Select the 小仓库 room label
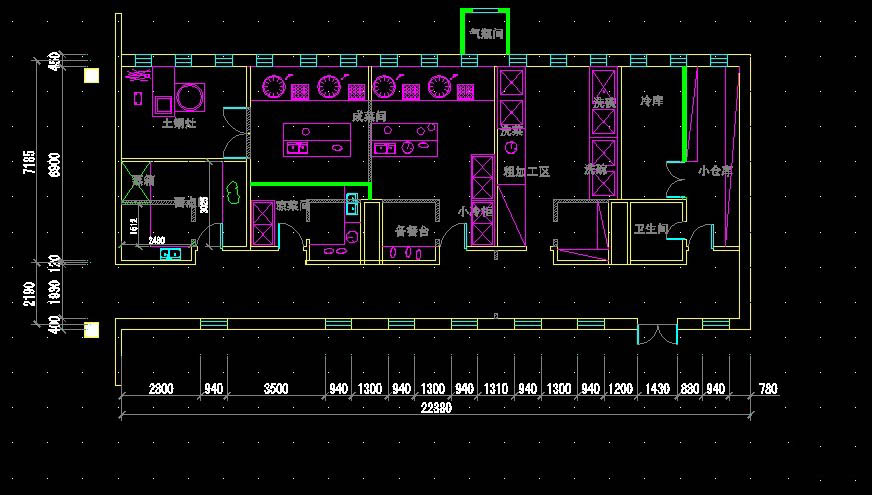The image size is (872, 495). (715, 171)
